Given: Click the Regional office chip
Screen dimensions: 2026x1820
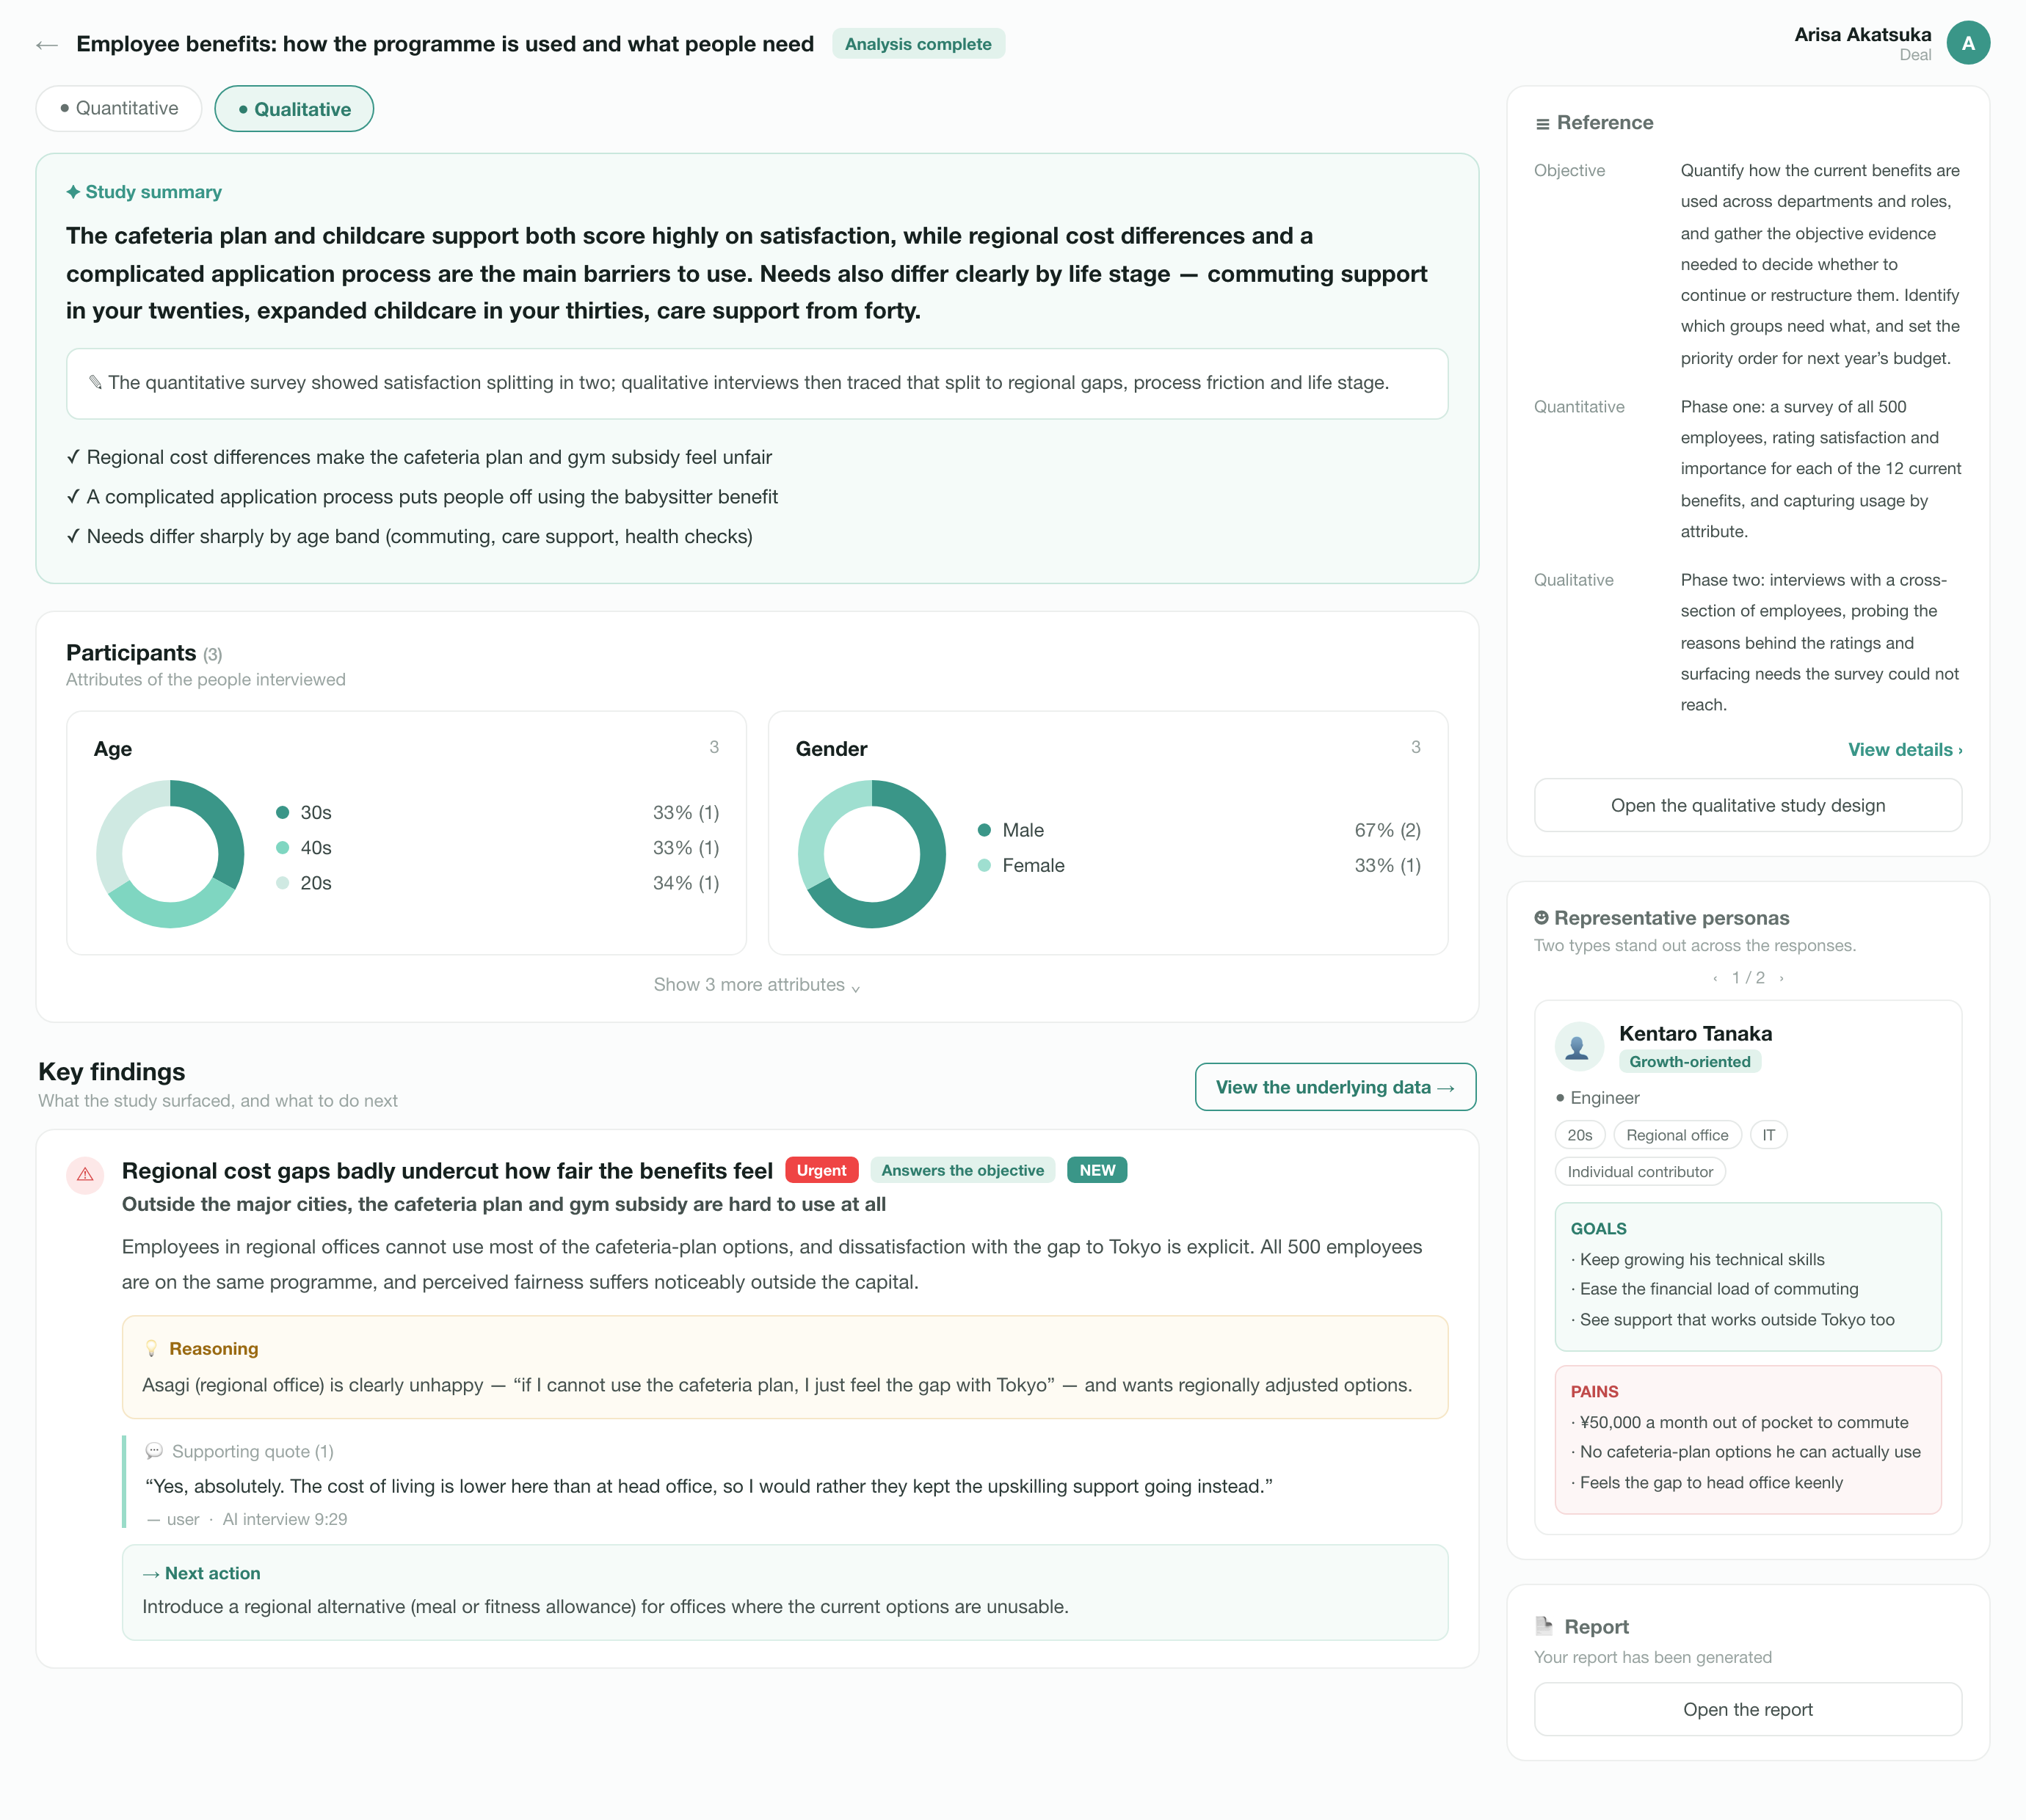Looking at the screenshot, I should [1677, 1135].
